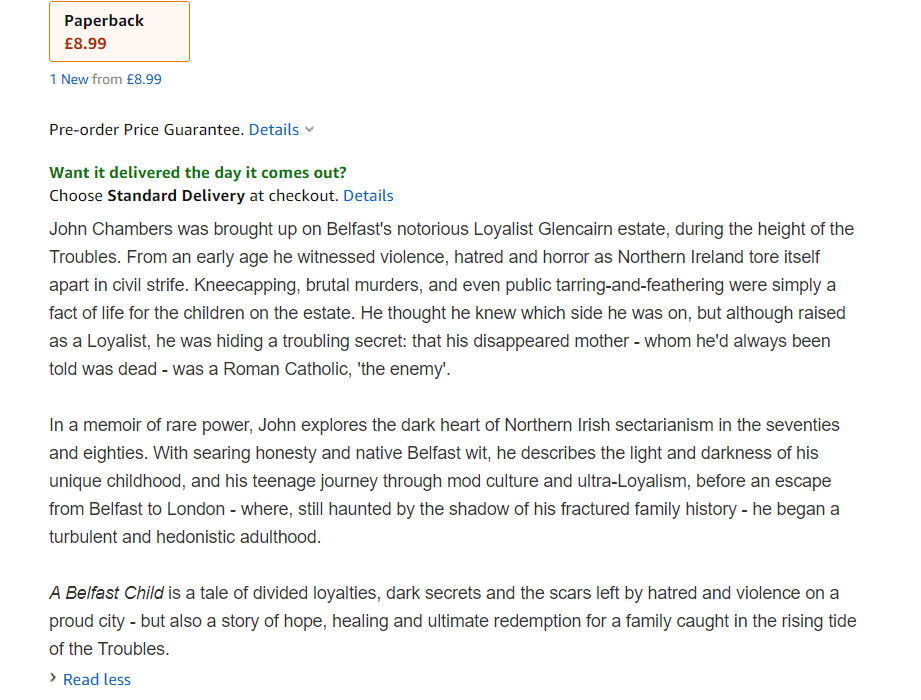Click the word "Choose" in delivery line
Viewport: 921px width, 700px height.
point(76,195)
